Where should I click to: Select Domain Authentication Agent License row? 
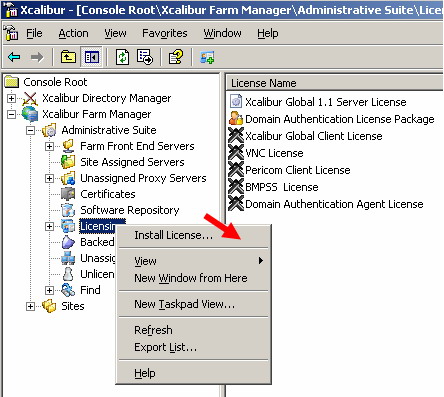[334, 204]
